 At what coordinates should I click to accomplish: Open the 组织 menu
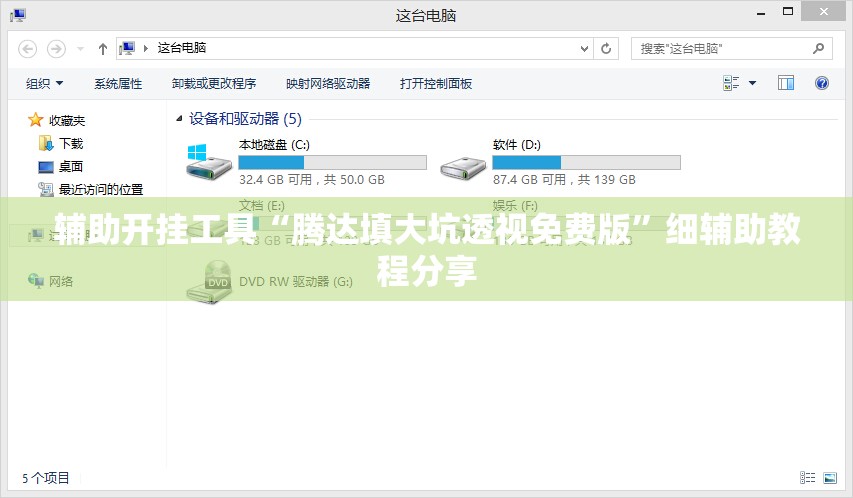click(x=44, y=83)
